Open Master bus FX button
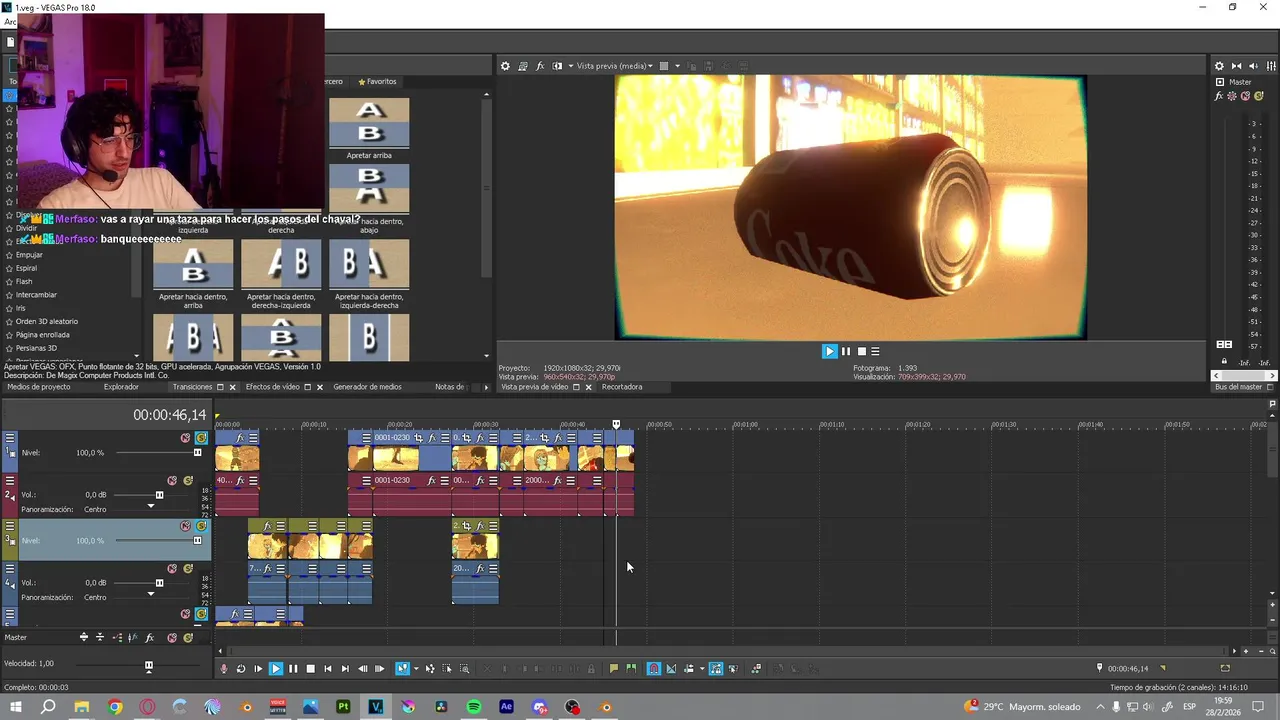The height and width of the screenshot is (720, 1280). [x=1219, y=96]
